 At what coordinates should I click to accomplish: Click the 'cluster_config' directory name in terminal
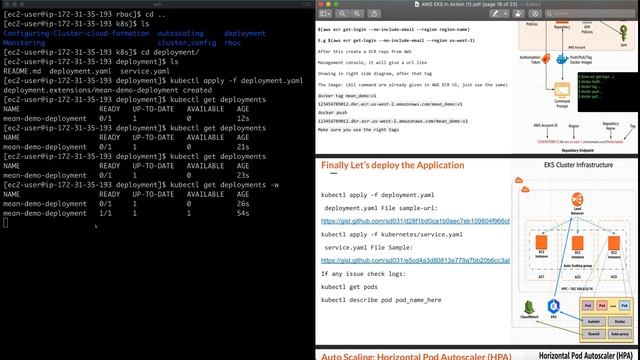pos(187,42)
